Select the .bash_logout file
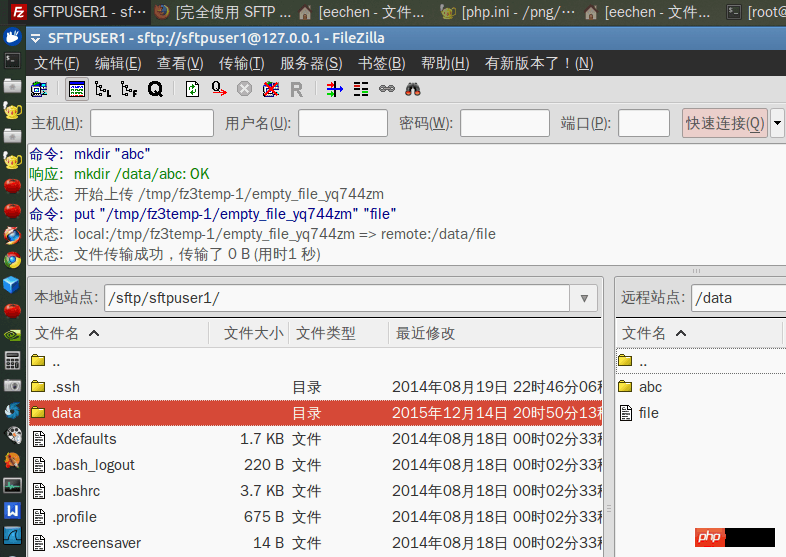This screenshot has width=786, height=557. [x=316, y=465]
